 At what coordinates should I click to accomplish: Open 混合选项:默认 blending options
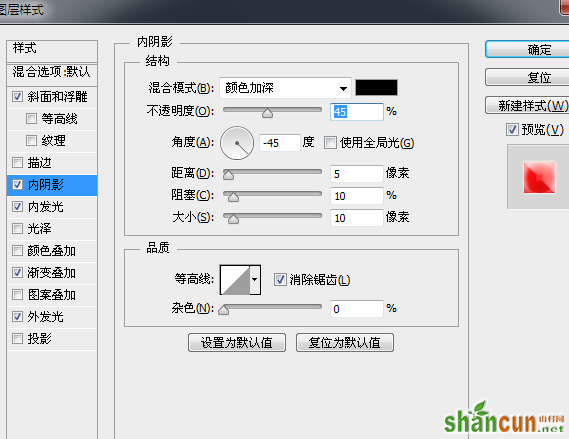tap(52, 72)
